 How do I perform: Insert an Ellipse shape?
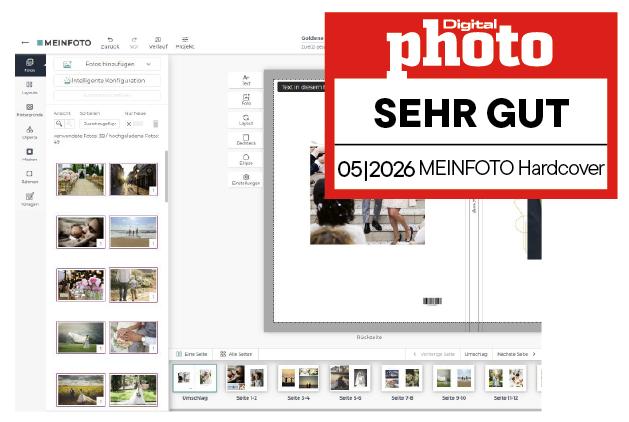click(246, 160)
